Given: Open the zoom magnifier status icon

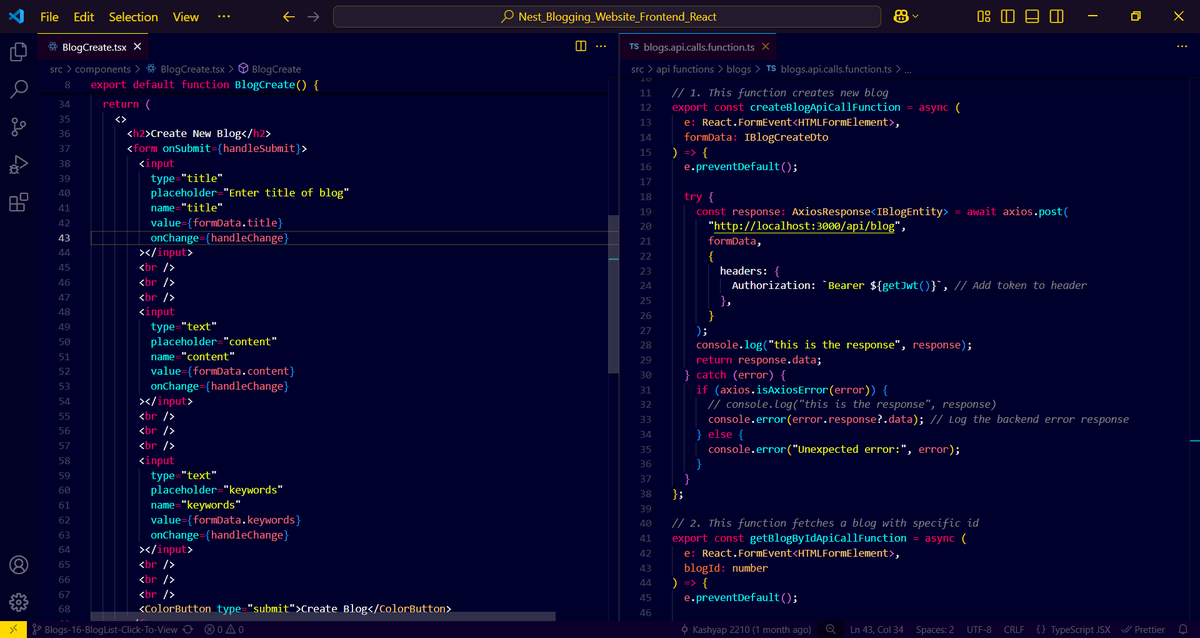Looking at the screenshot, I should pos(831,629).
